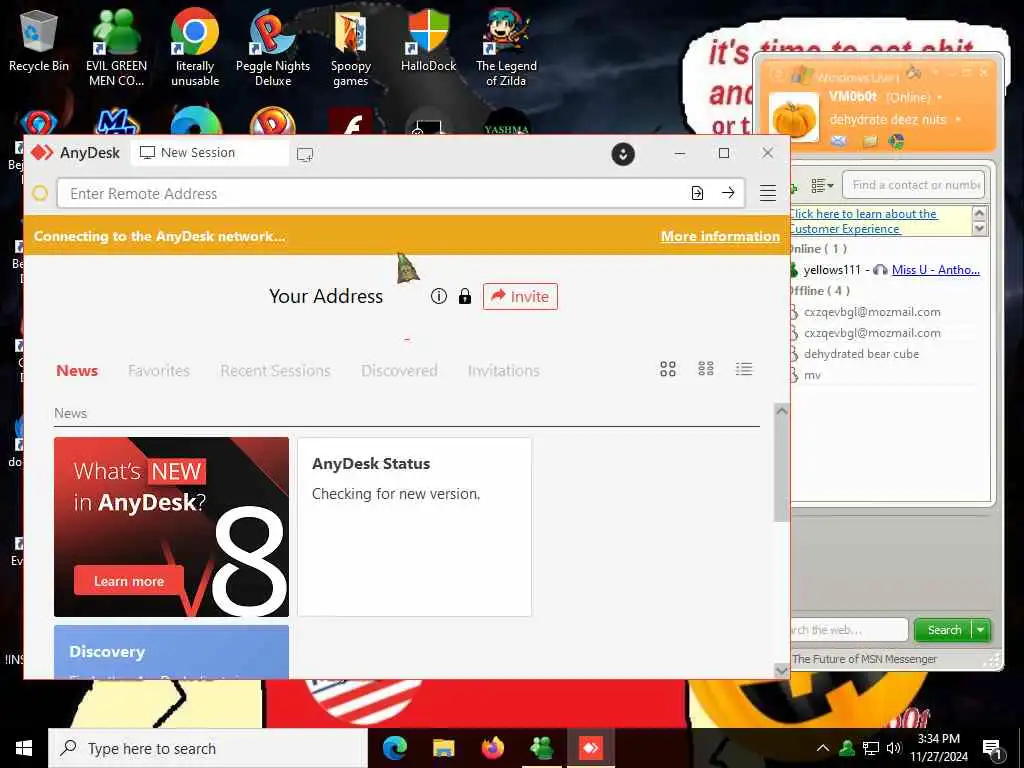Click the info icon next to Your Address
The height and width of the screenshot is (768, 1024).
439,296
